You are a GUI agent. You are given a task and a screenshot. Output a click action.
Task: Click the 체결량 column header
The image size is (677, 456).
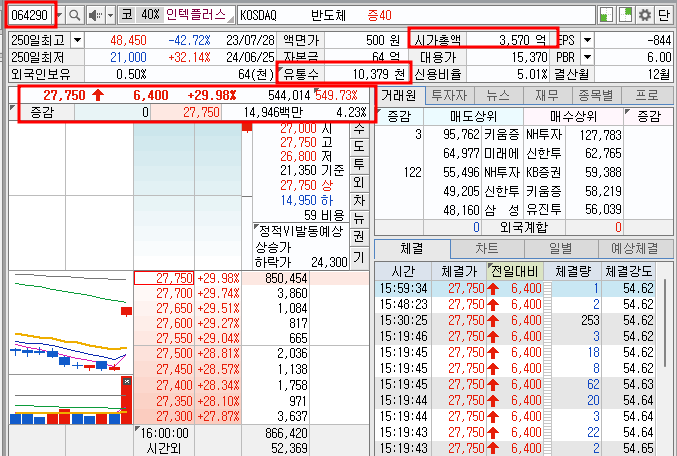[573, 272]
